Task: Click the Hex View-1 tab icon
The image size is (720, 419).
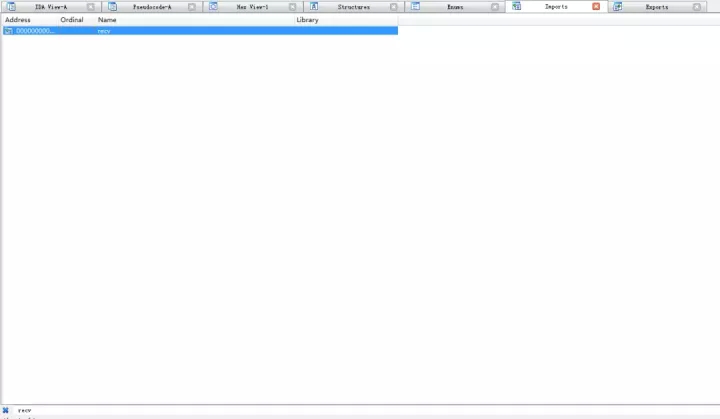Action: pos(214,7)
